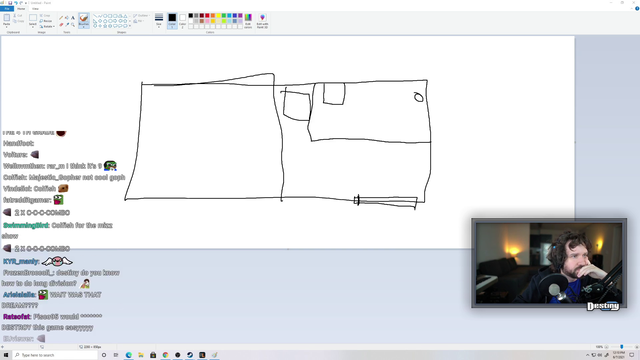640x360 pixels.
Task: Open Microsoft Edge from taskbar
Action: pyautogui.click(x=129, y=355)
